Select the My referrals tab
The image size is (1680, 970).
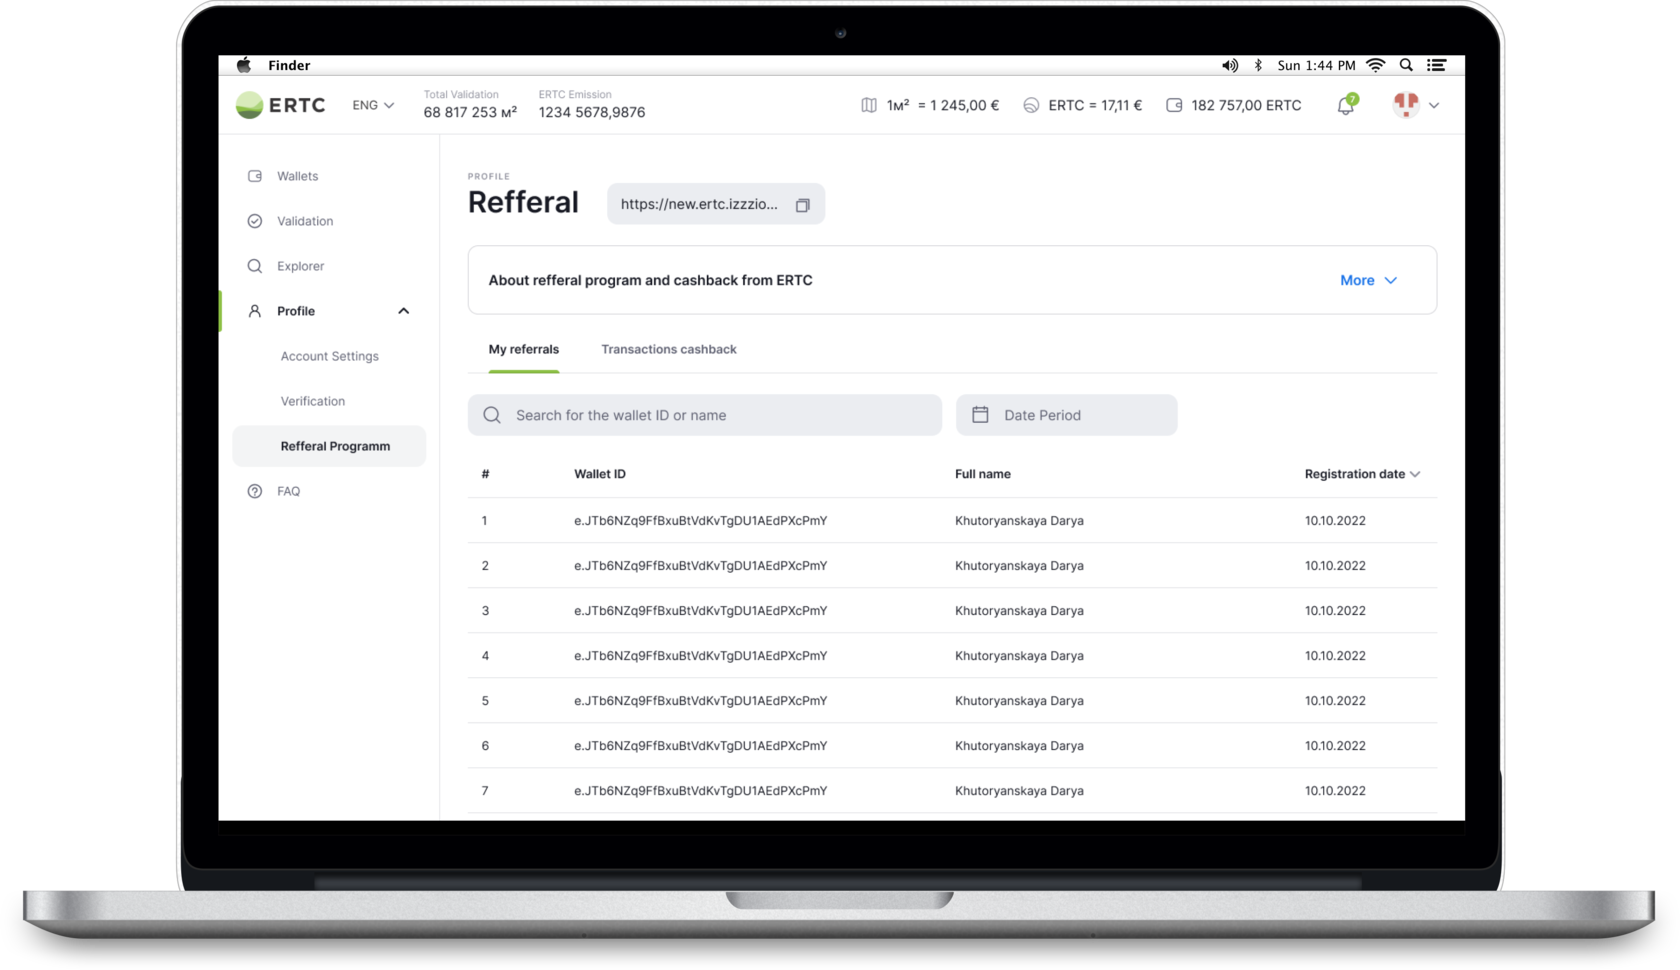(x=523, y=349)
